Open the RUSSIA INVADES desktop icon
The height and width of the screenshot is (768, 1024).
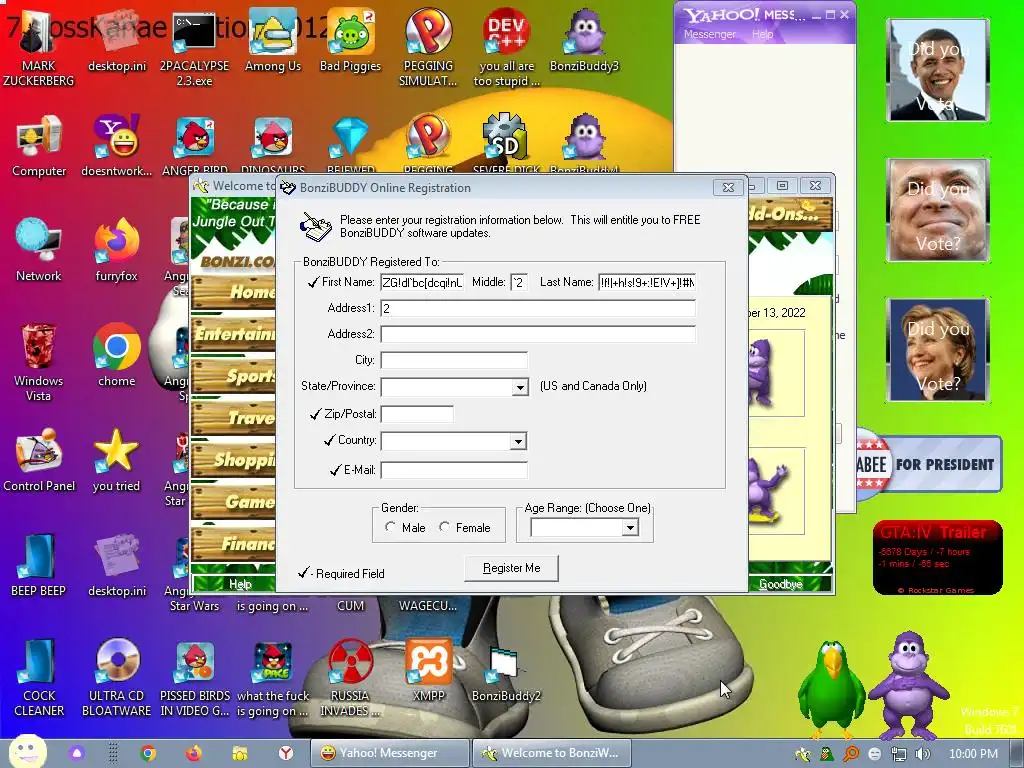350,679
